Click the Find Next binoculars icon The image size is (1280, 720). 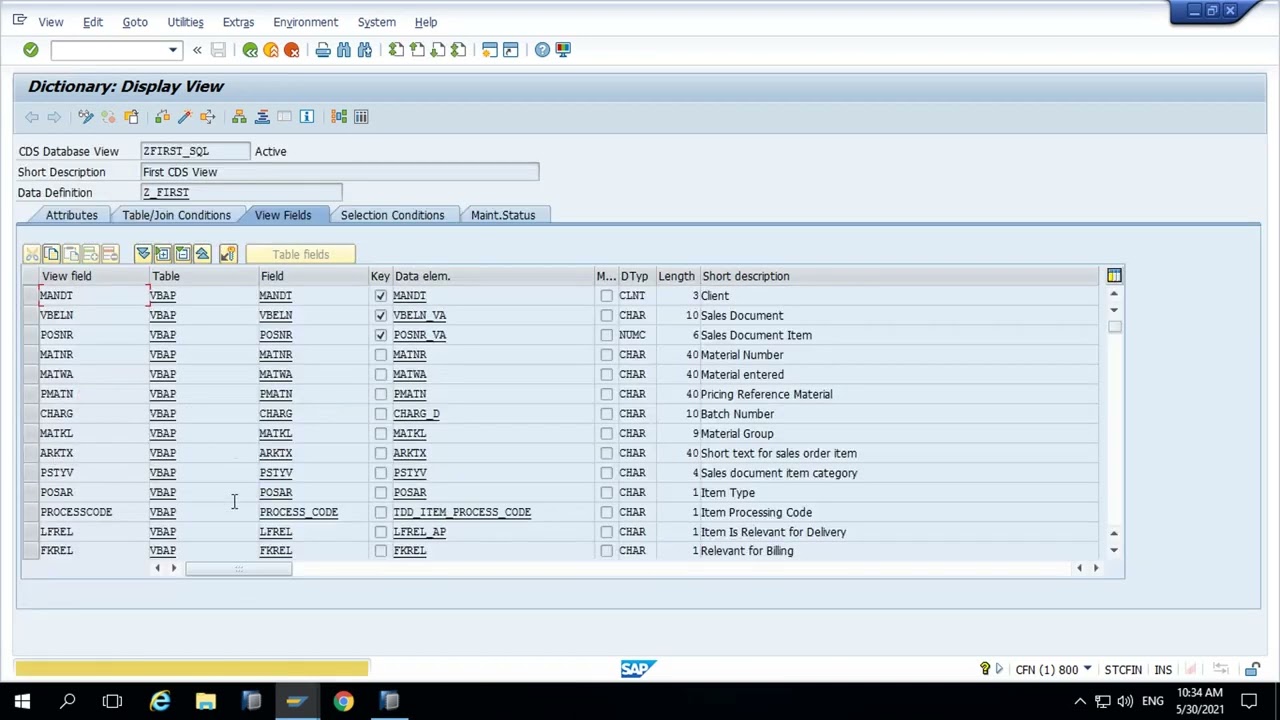(365, 50)
